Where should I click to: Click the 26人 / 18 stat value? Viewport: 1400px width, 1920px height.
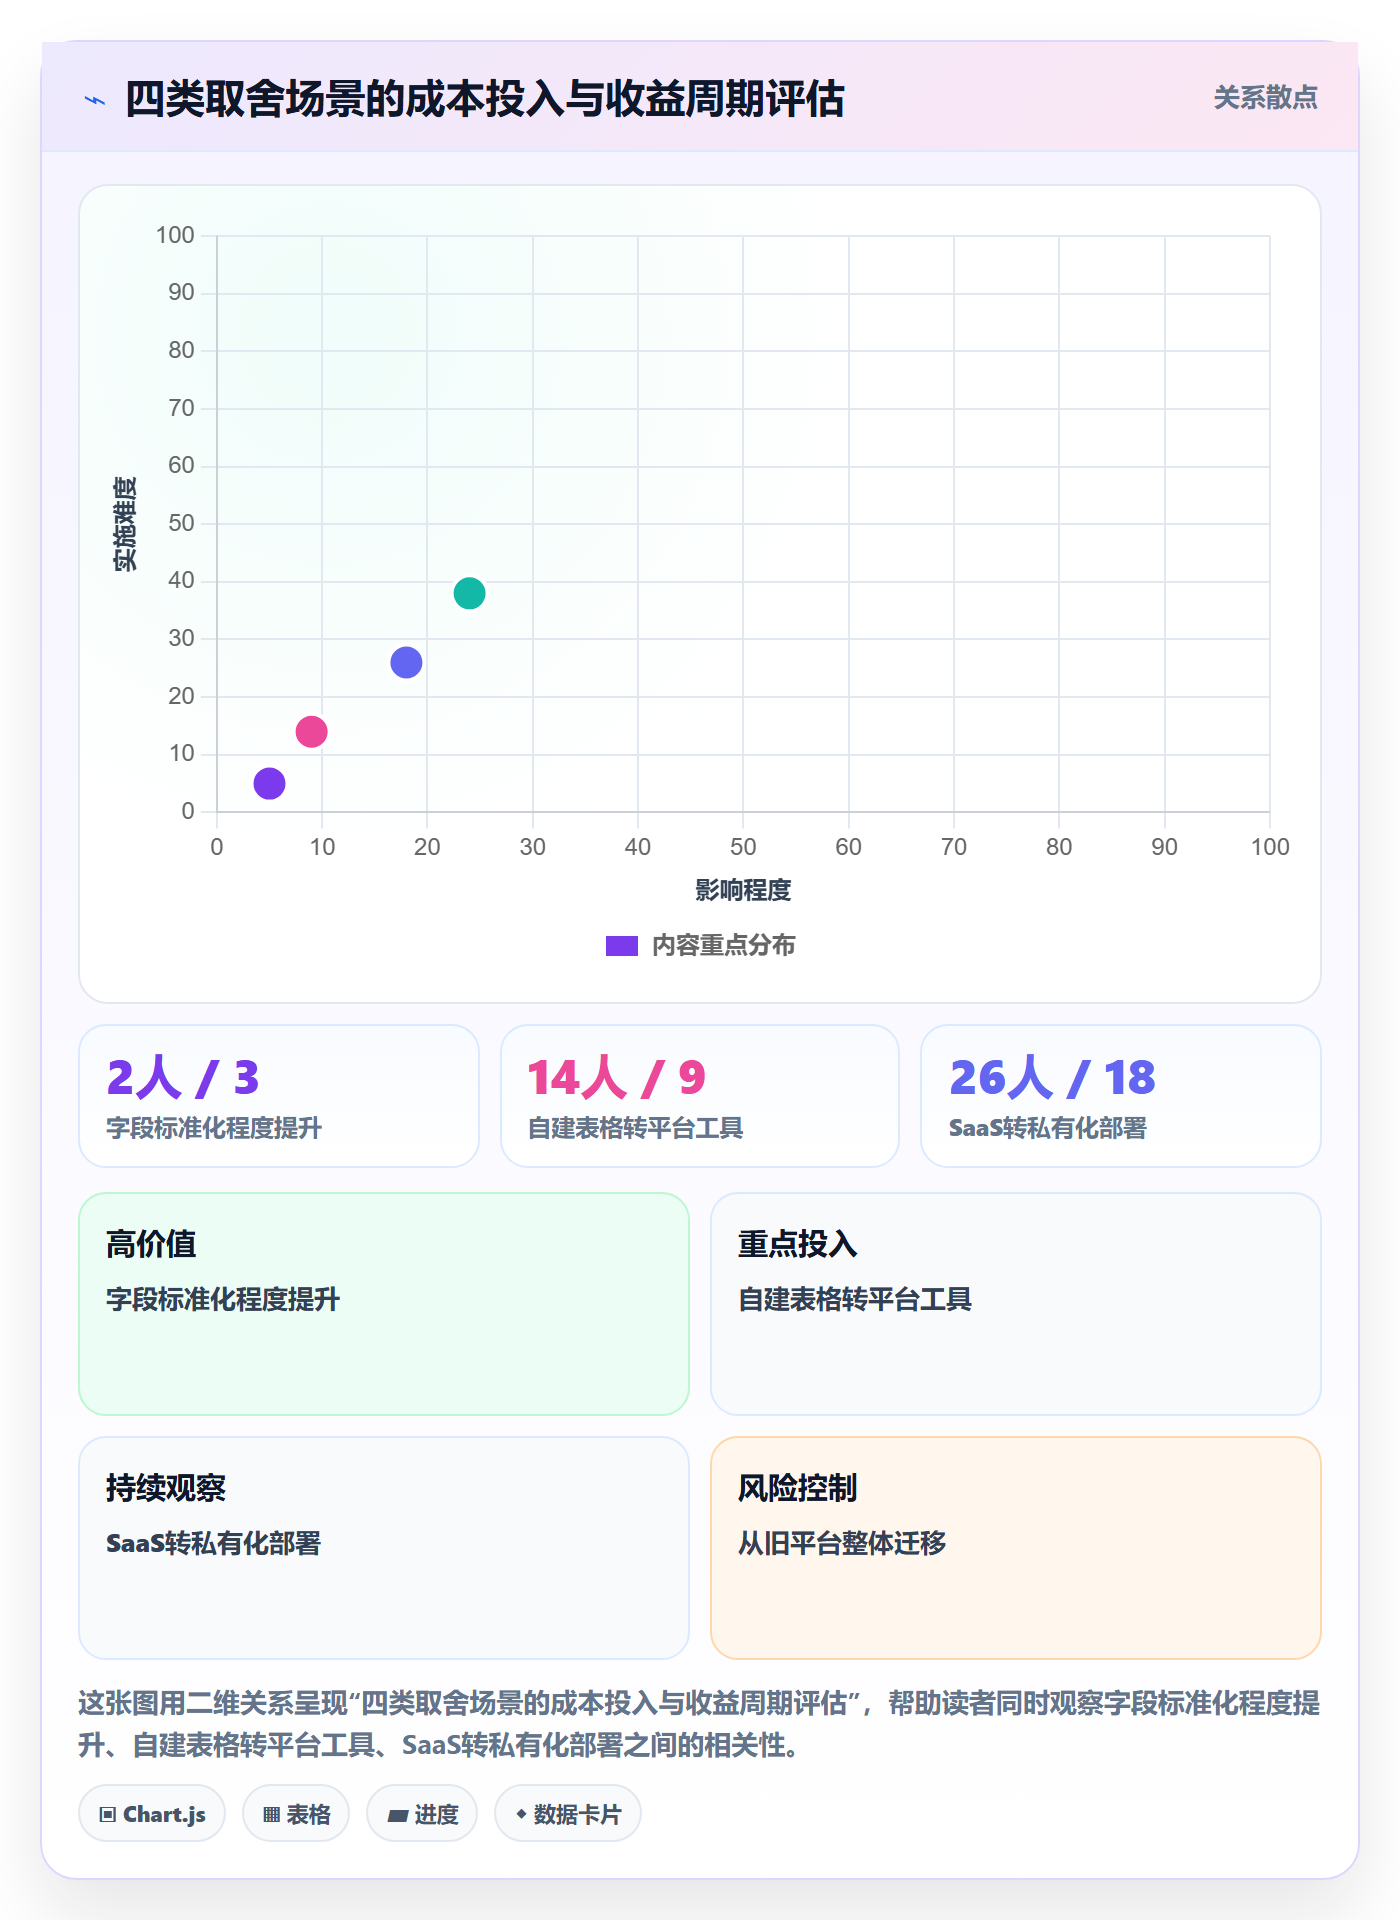(1052, 1078)
